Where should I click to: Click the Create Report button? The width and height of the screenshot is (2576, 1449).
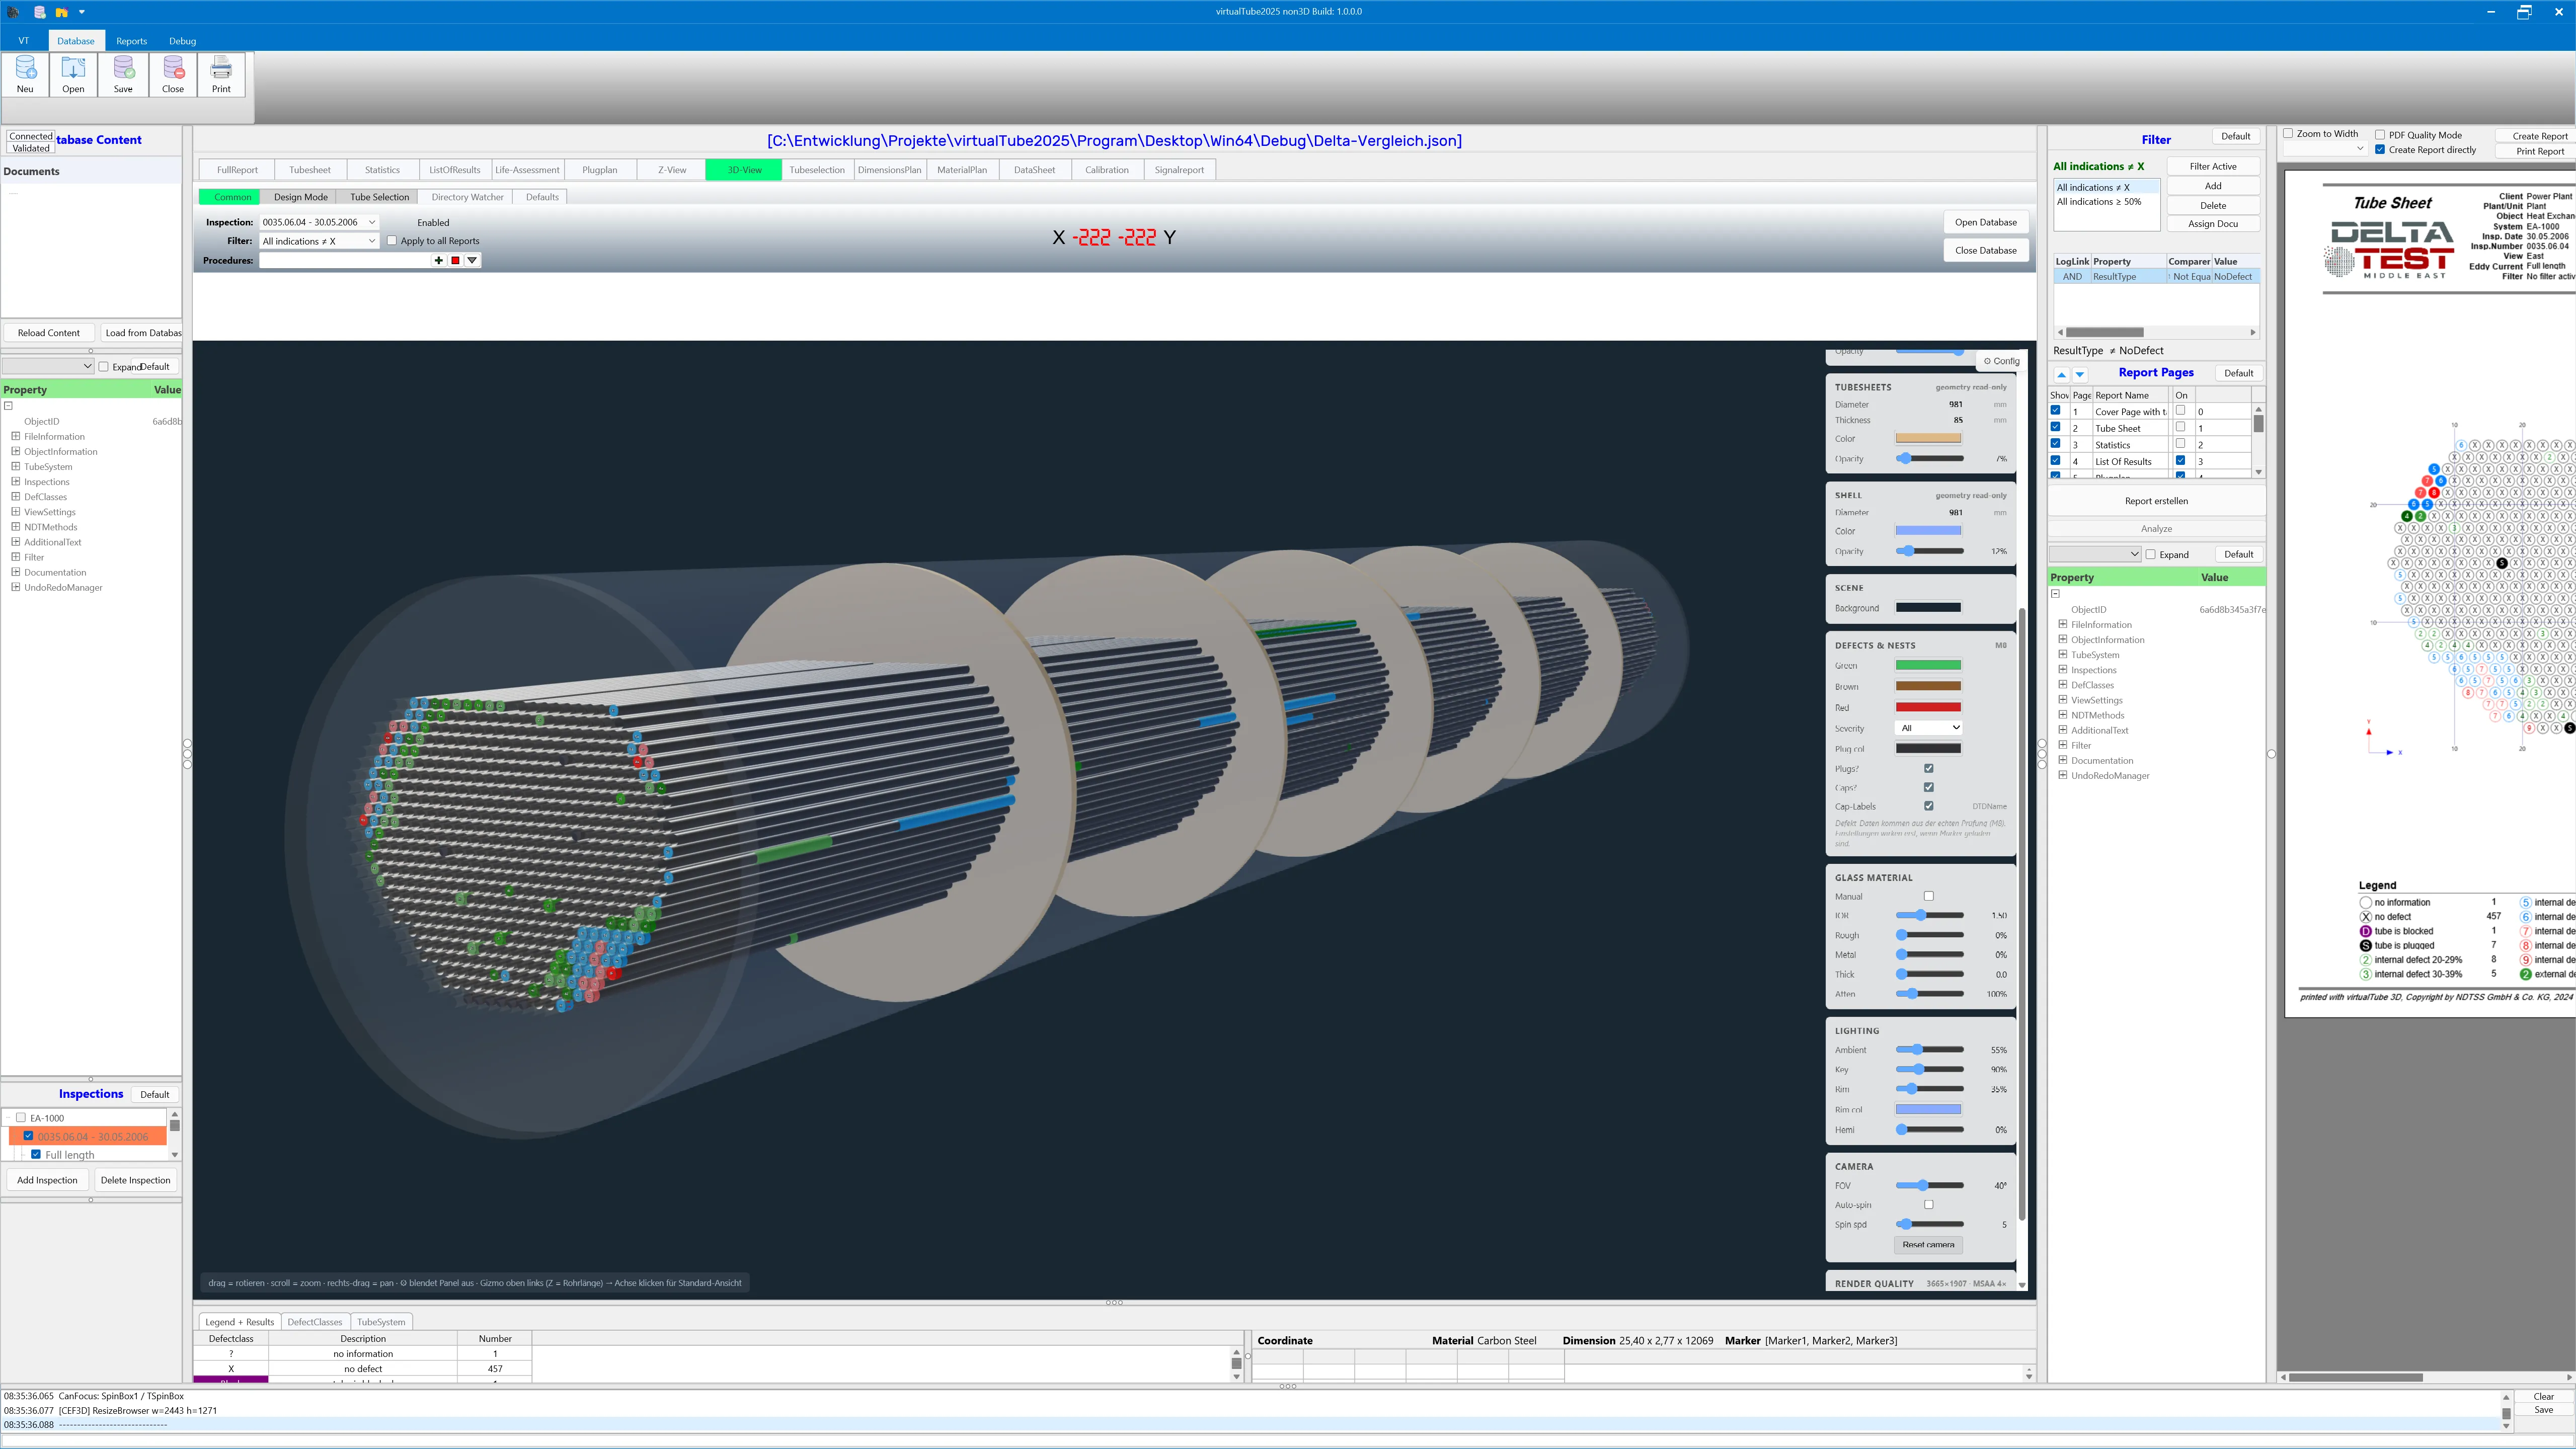coord(2540,136)
